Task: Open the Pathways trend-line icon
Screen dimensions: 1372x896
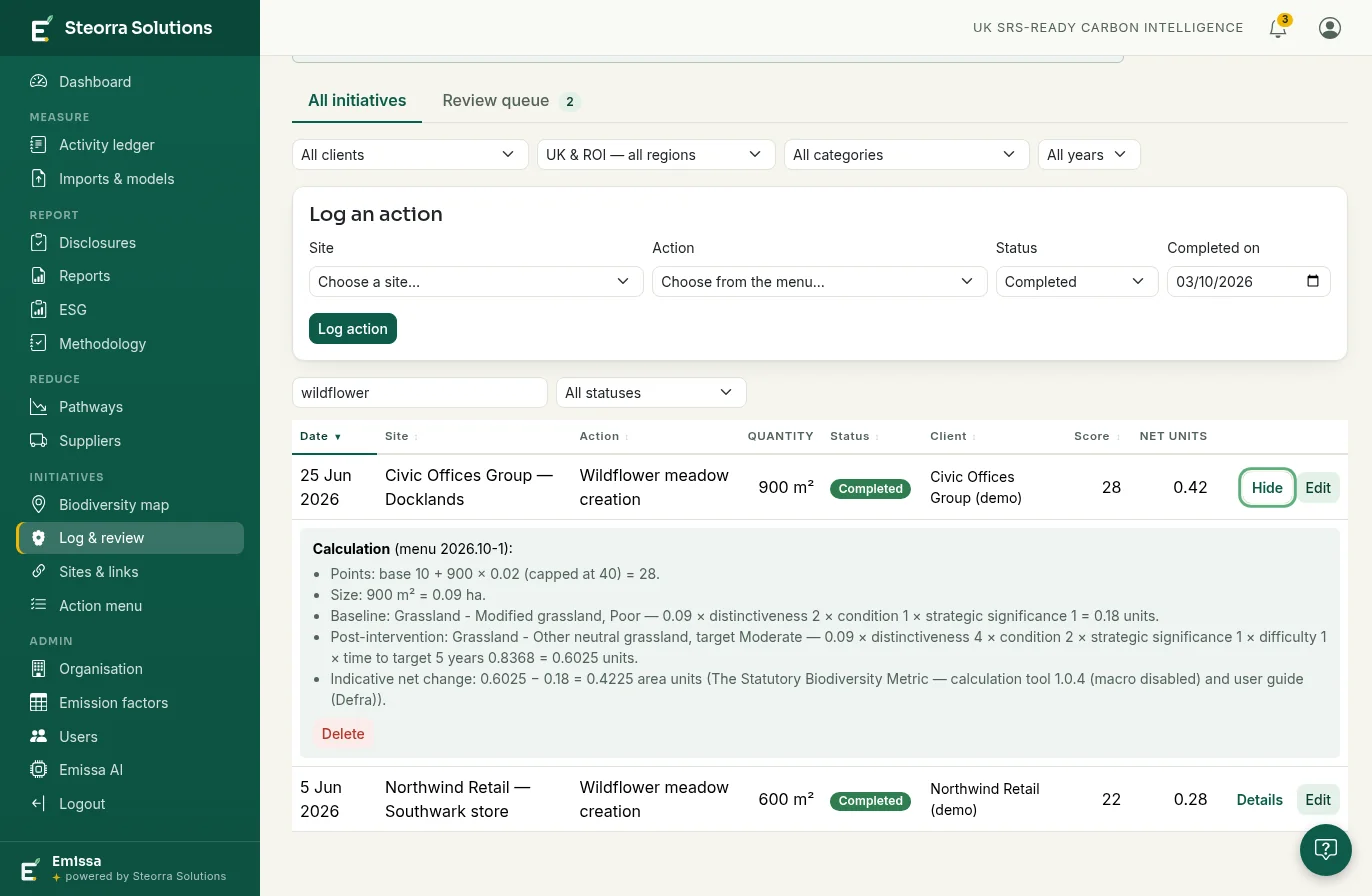Action: 39,407
